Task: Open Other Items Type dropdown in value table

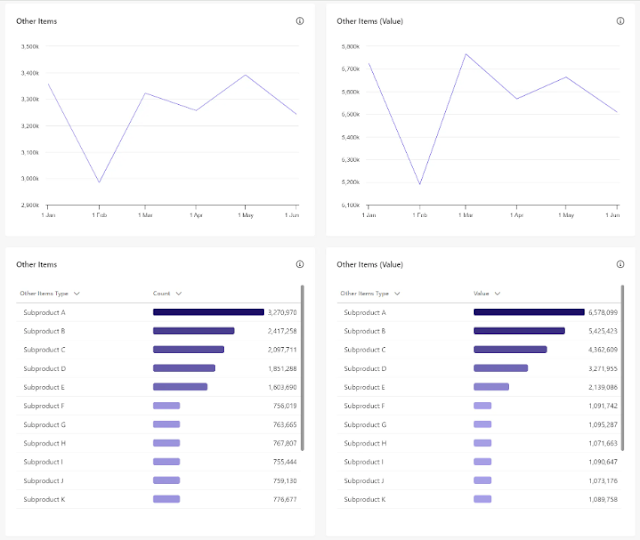Action: pyautogui.click(x=397, y=293)
